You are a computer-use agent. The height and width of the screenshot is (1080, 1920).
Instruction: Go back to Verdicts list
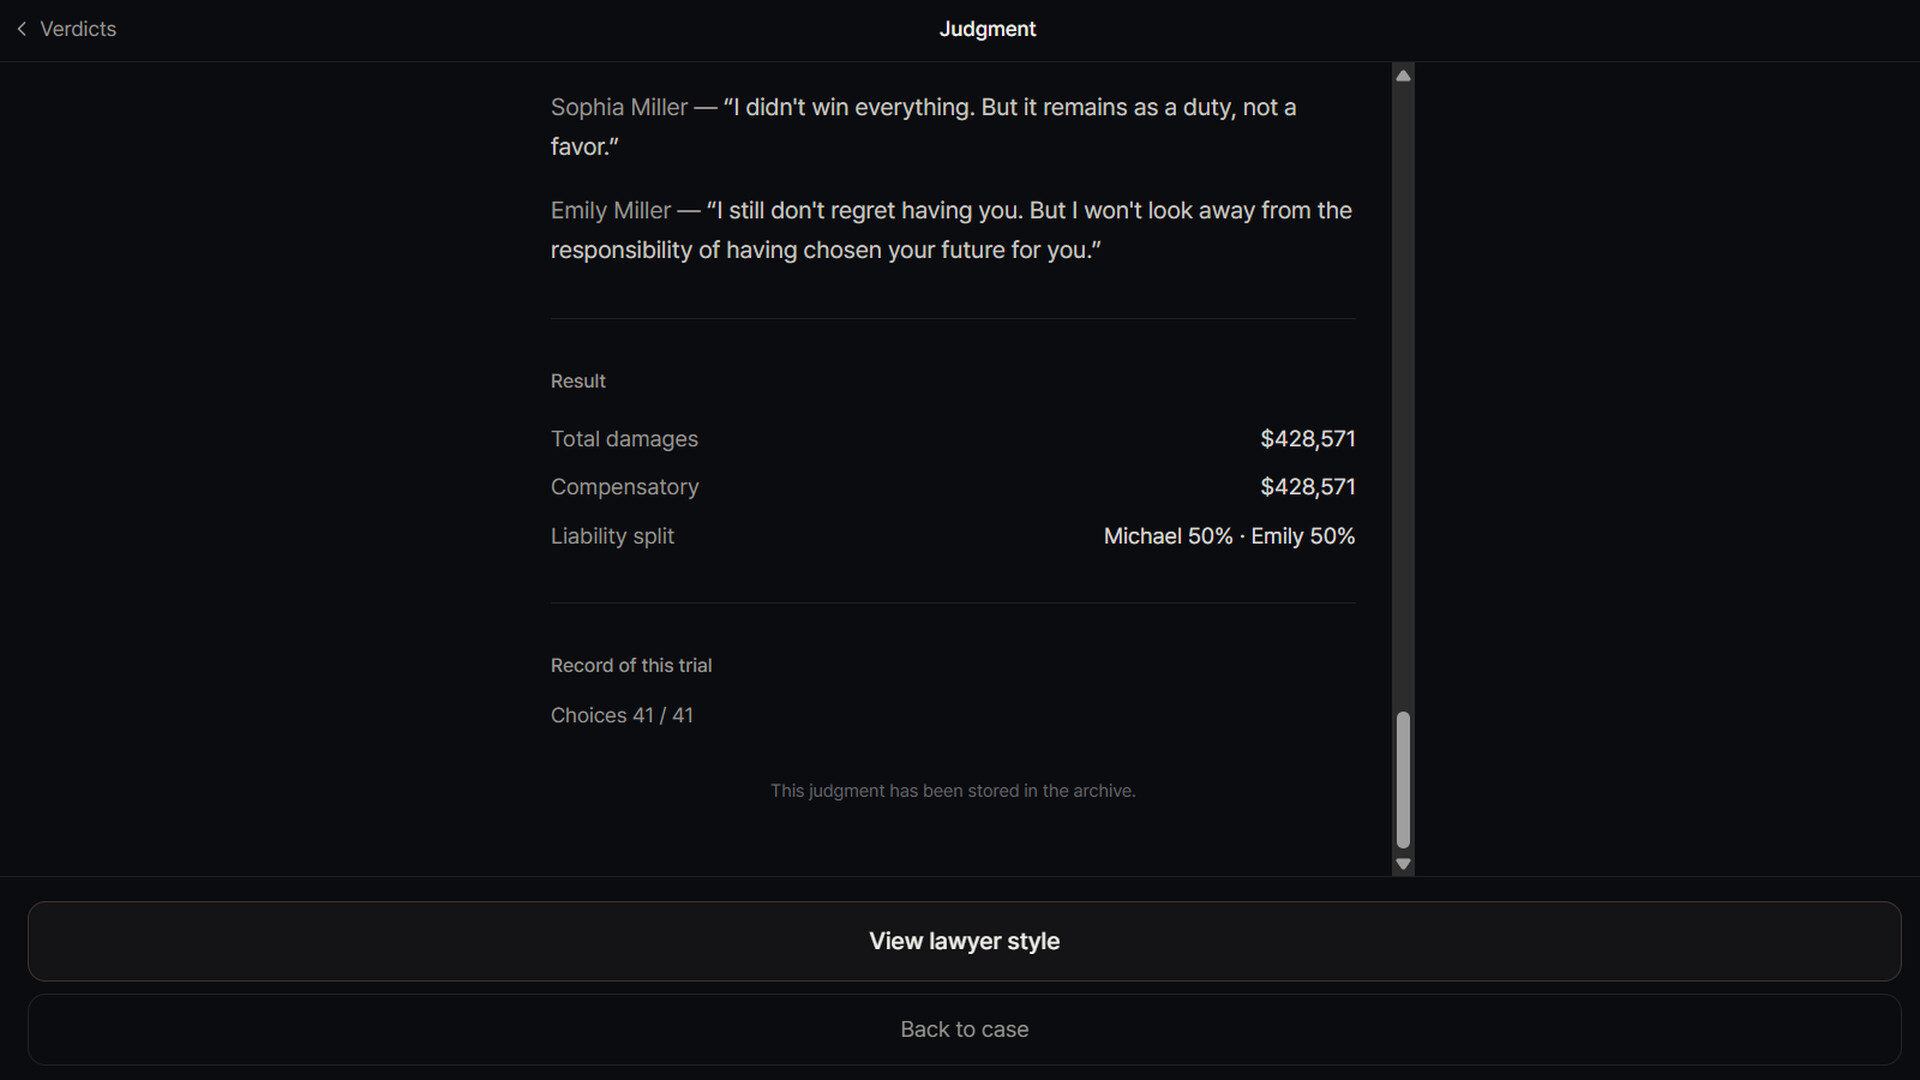66,29
